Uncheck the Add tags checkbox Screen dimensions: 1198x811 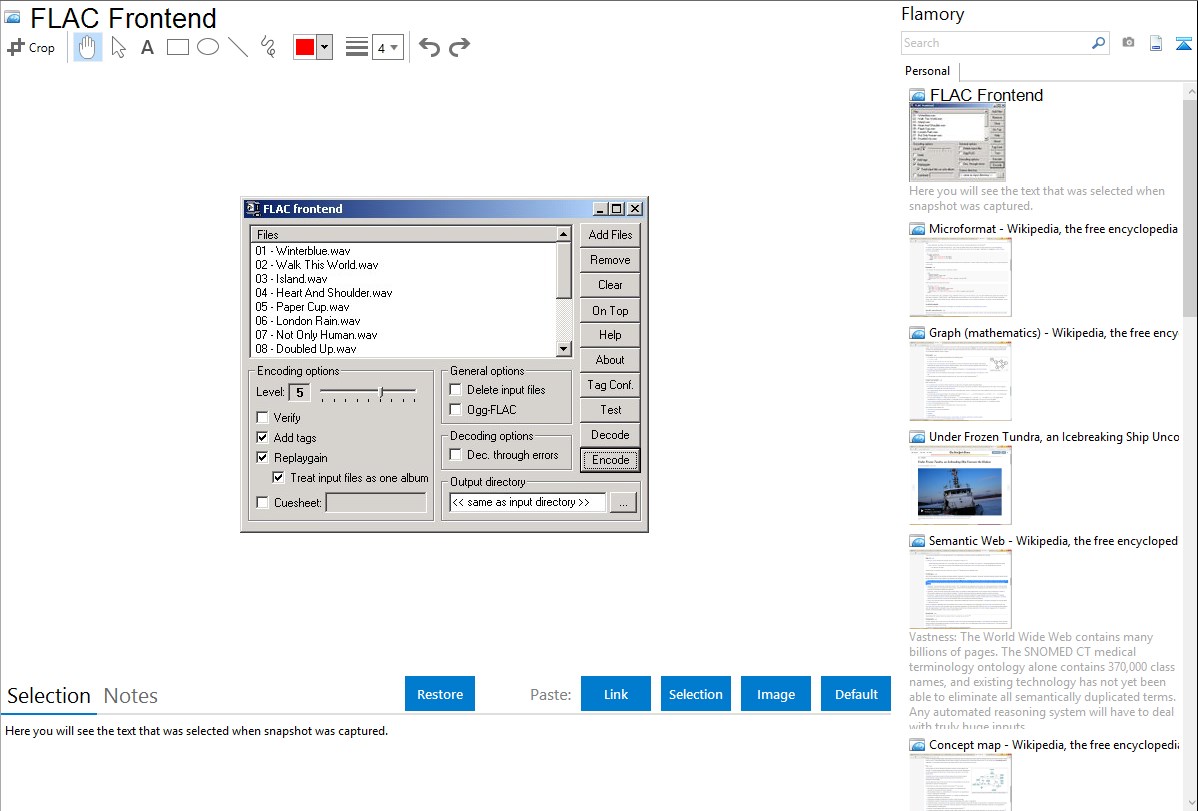pyautogui.click(x=262, y=437)
